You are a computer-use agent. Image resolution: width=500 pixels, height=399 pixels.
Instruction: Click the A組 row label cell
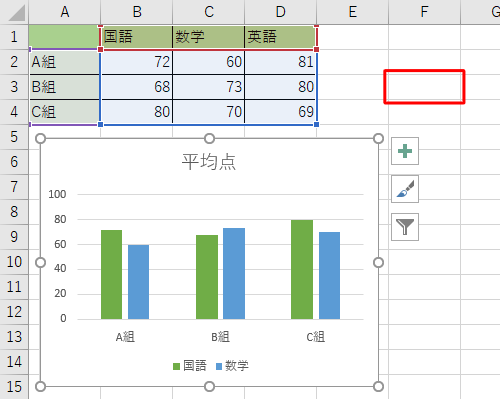(x=65, y=62)
